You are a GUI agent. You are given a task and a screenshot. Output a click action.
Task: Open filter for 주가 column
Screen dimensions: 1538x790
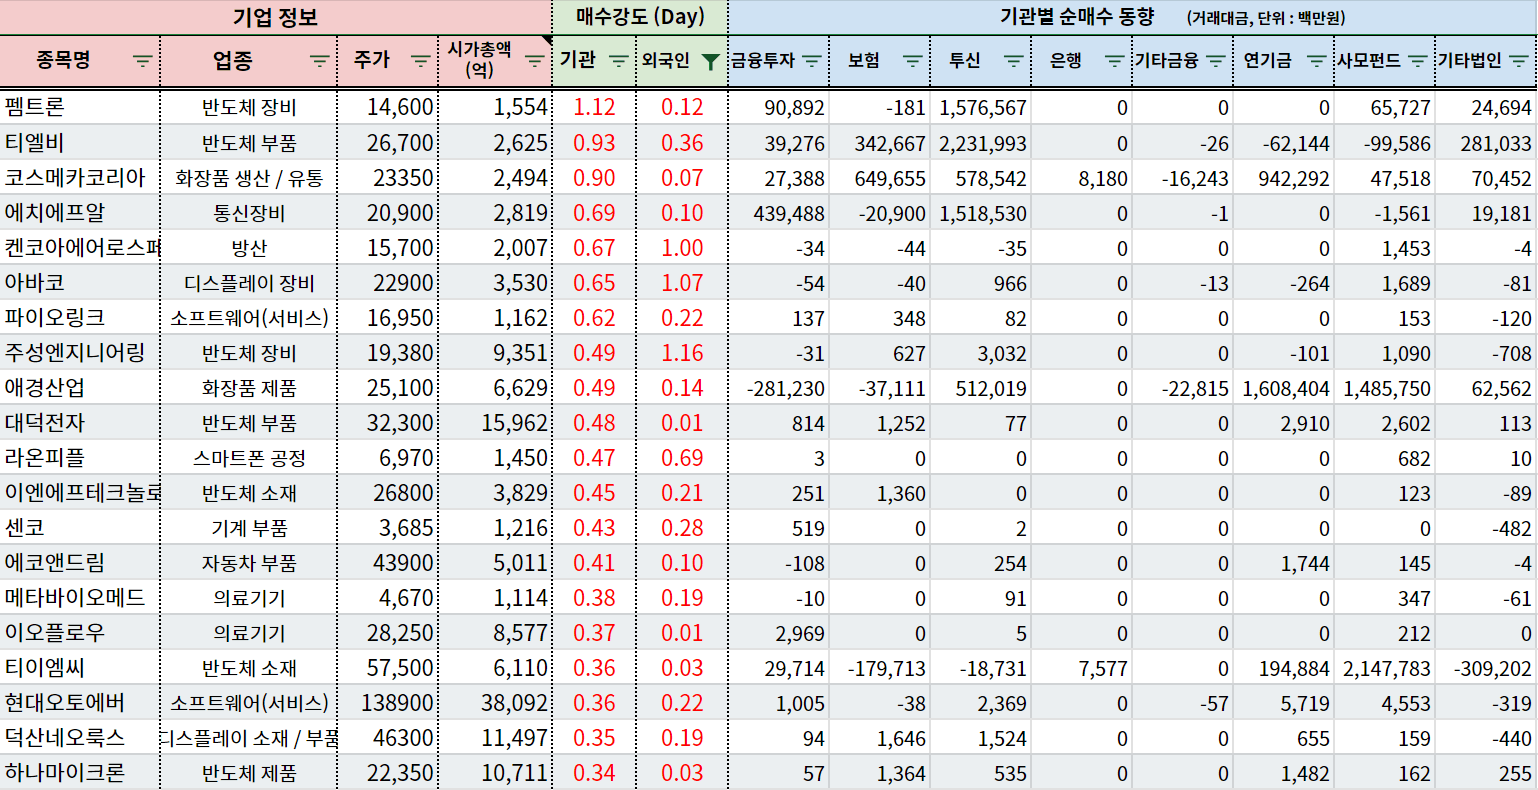421,61
